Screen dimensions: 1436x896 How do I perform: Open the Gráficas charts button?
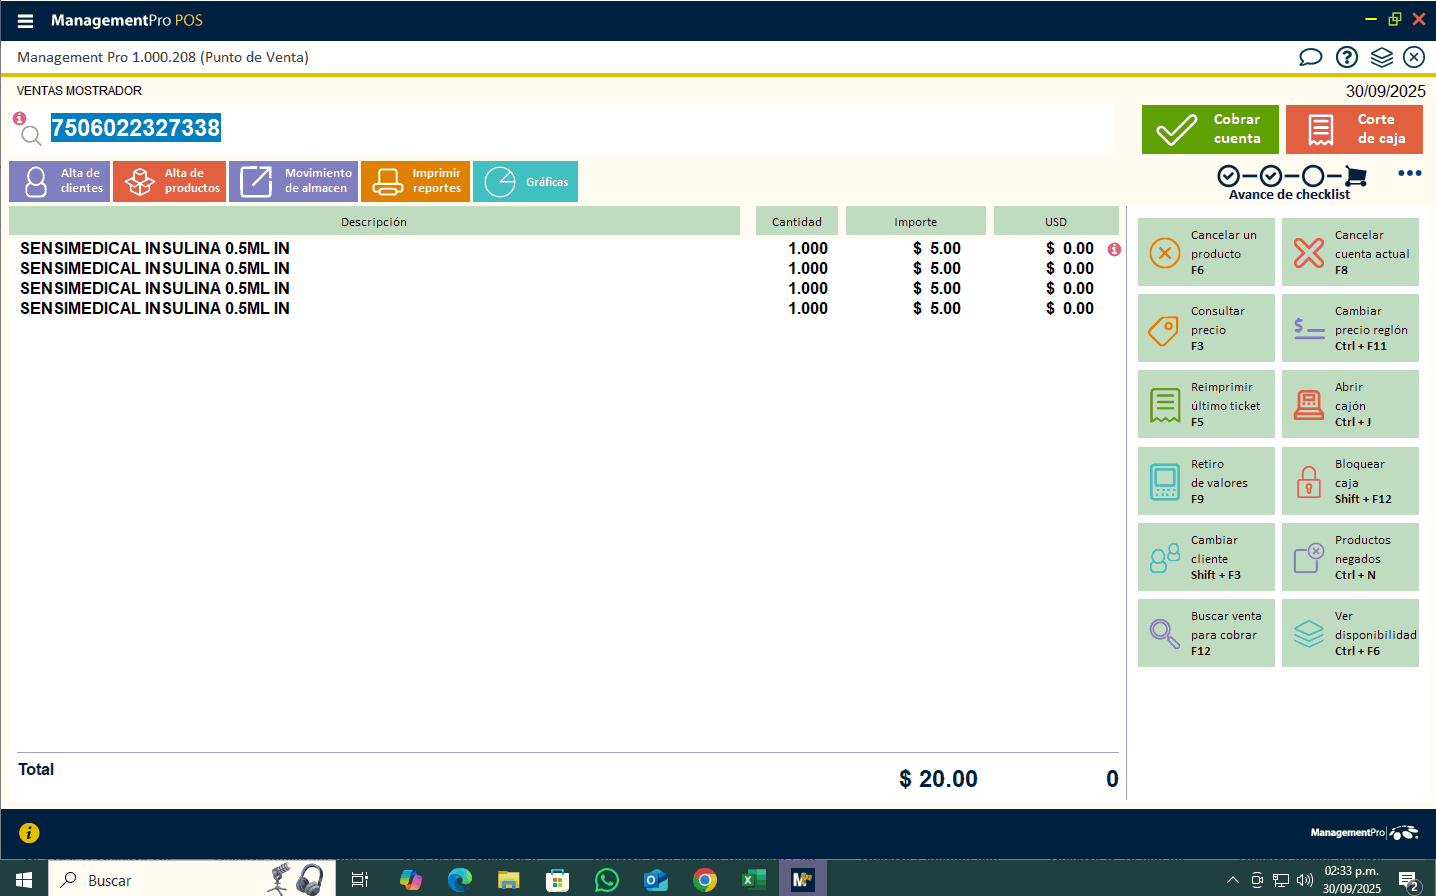tap(525, 181)
